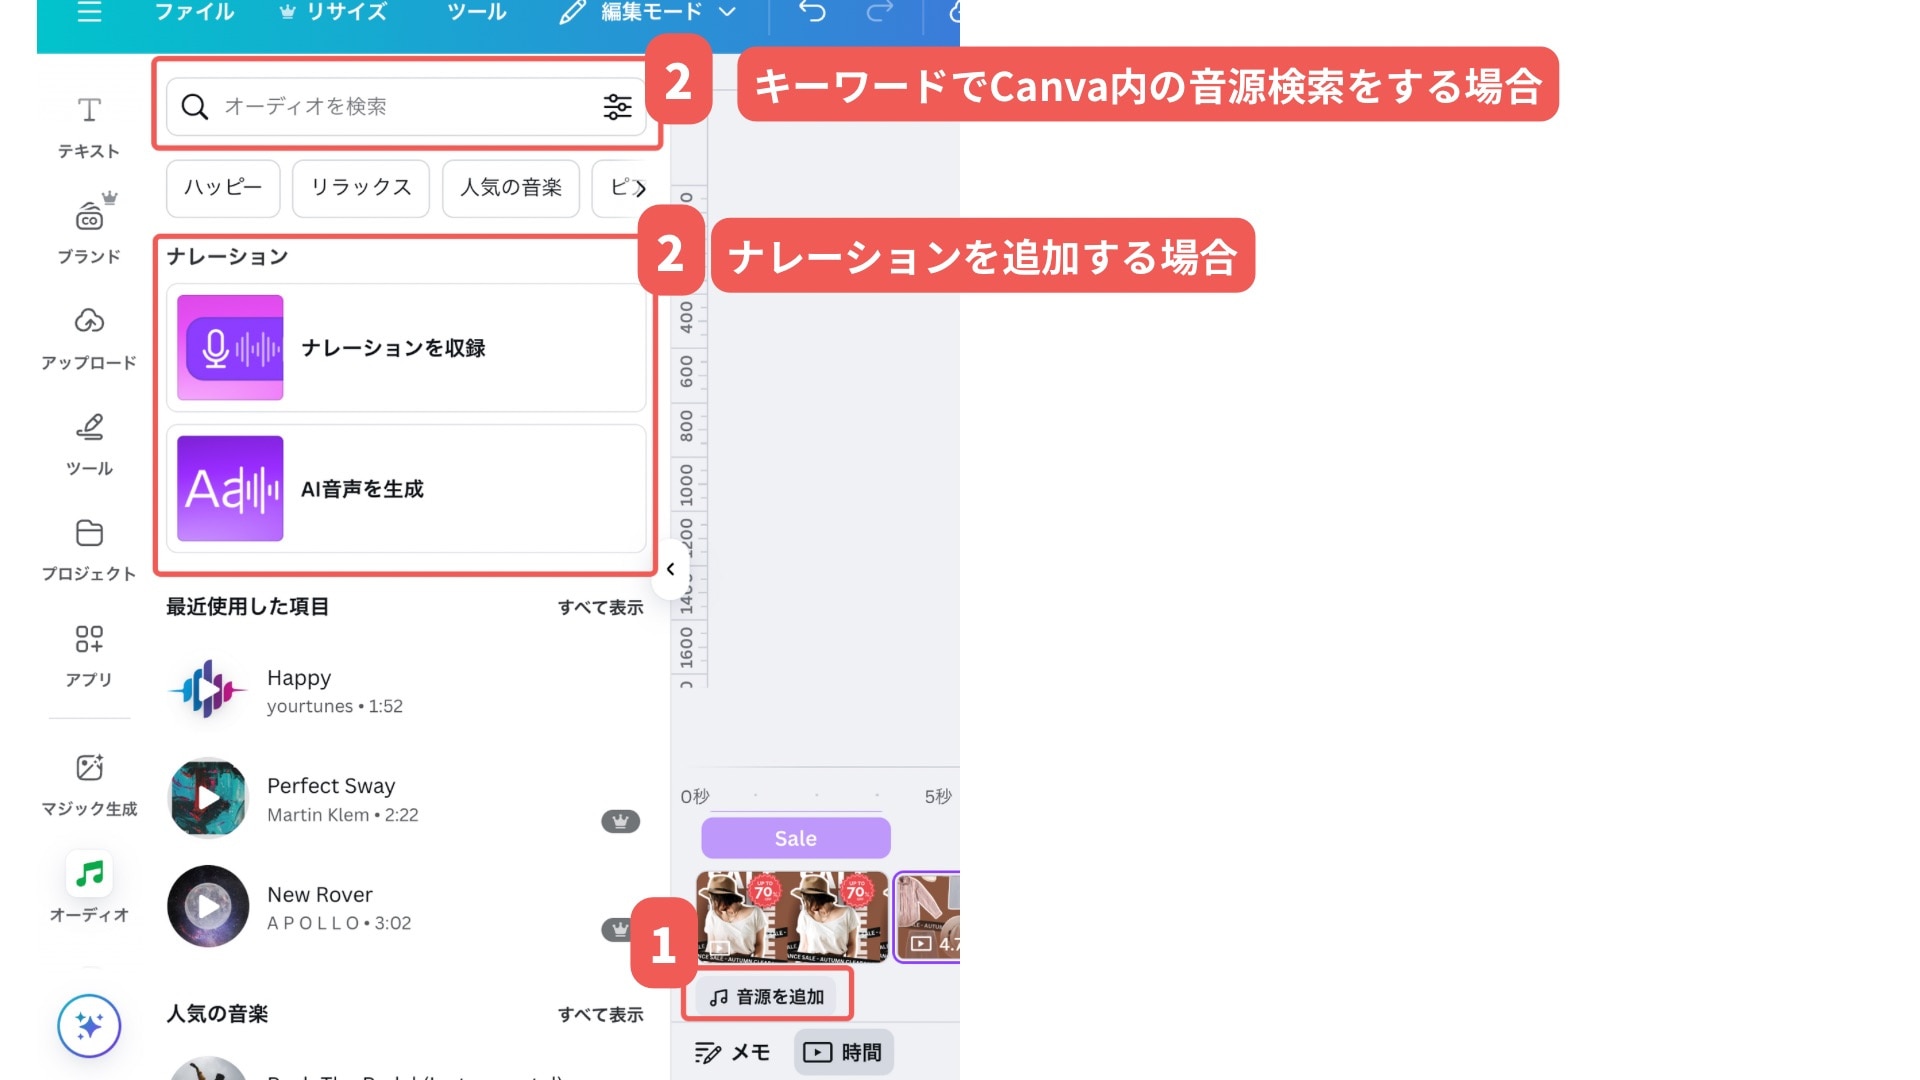Viewport: 1920px width, 1080px height.
Task: Play the Perfect Sway track preview
Action: [208, 798]
